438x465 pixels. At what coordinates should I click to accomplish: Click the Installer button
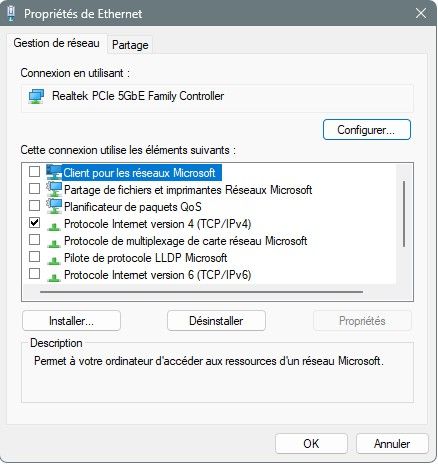click(71, 321)
